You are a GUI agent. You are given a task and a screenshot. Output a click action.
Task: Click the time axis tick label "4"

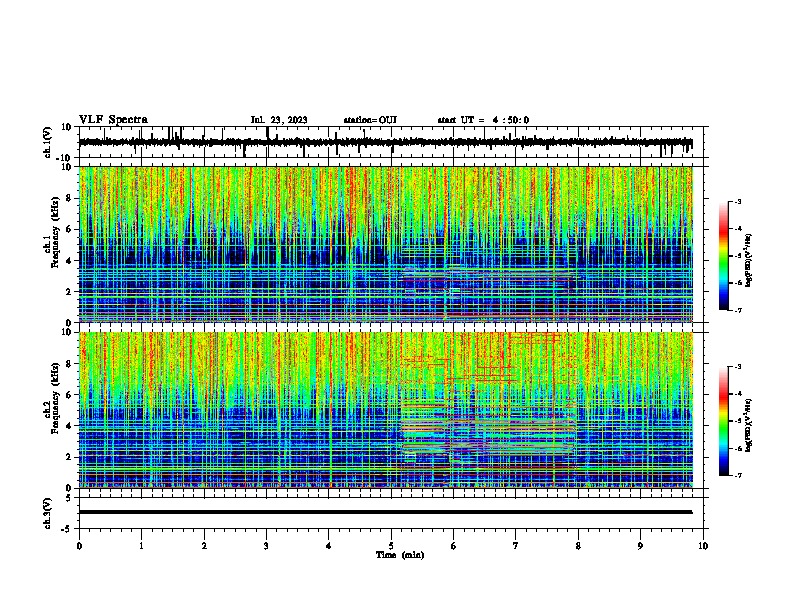point(329,546)
